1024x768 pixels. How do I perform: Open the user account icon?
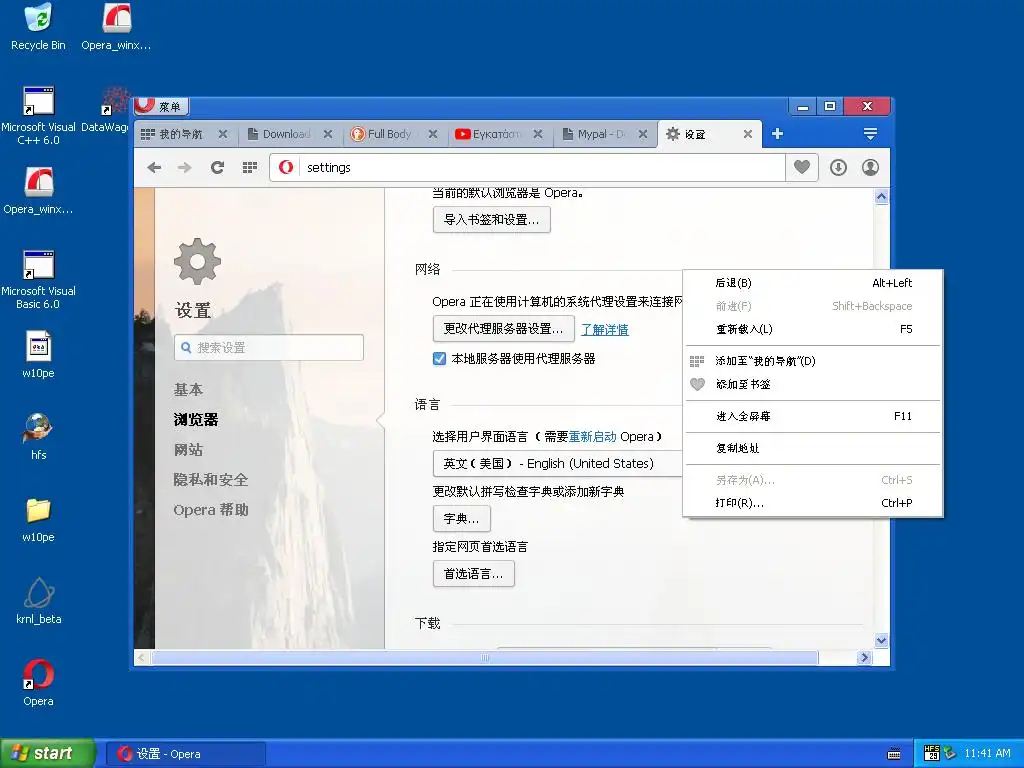[871, 168]
